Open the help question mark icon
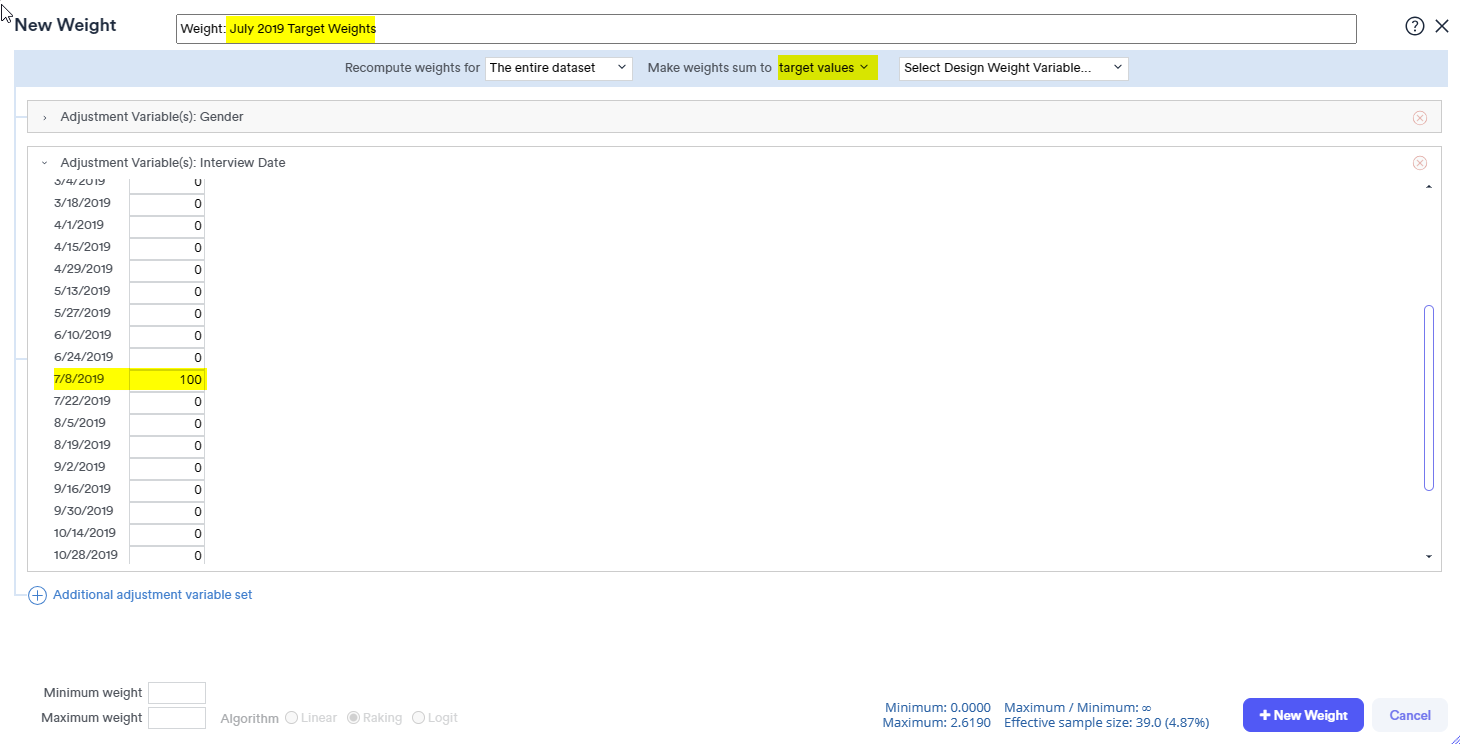Screen dimensions: 1460x744 pos(1414,27)
